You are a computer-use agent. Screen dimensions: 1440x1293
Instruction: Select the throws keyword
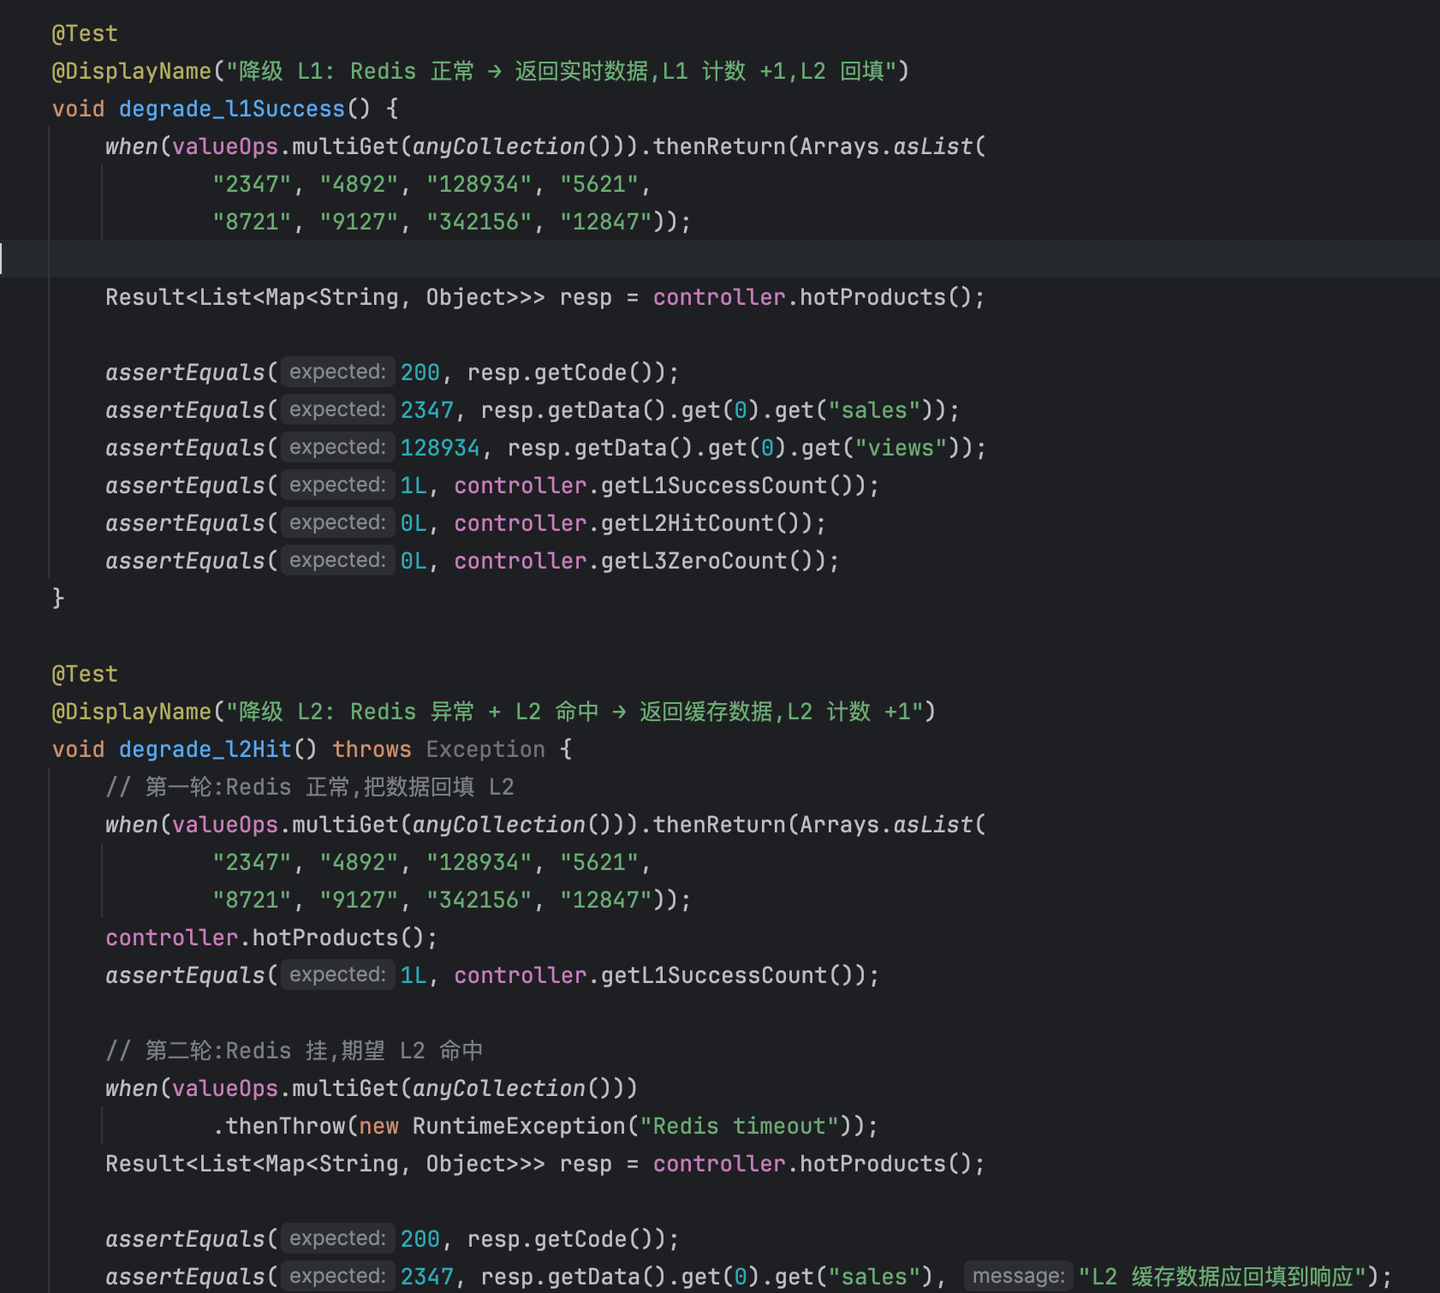pyautogui.click(x=372, y=750)
